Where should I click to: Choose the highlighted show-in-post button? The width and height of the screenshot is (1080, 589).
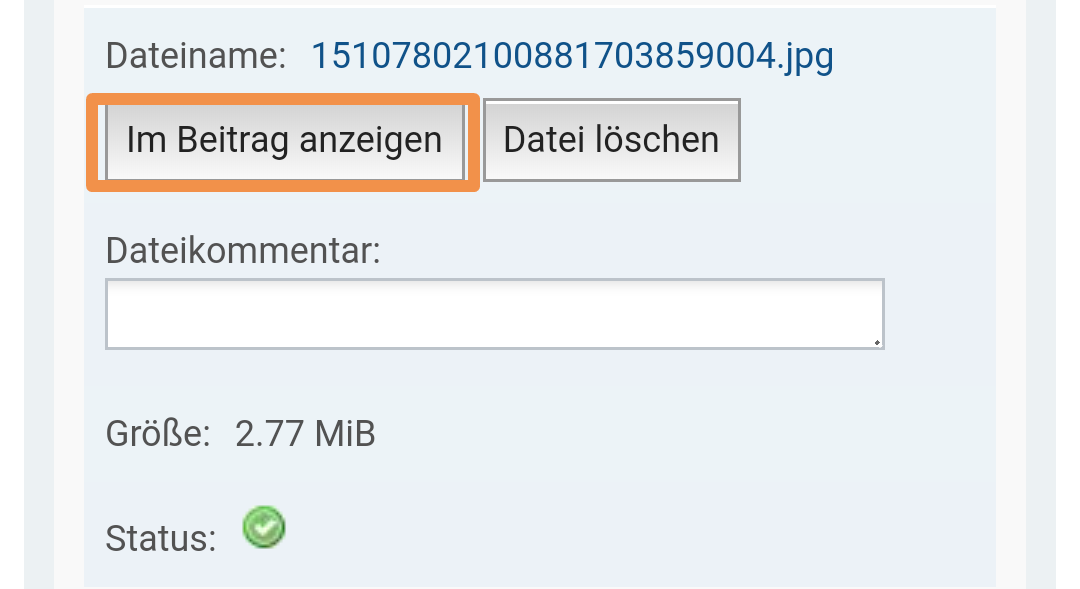point(284,140)
